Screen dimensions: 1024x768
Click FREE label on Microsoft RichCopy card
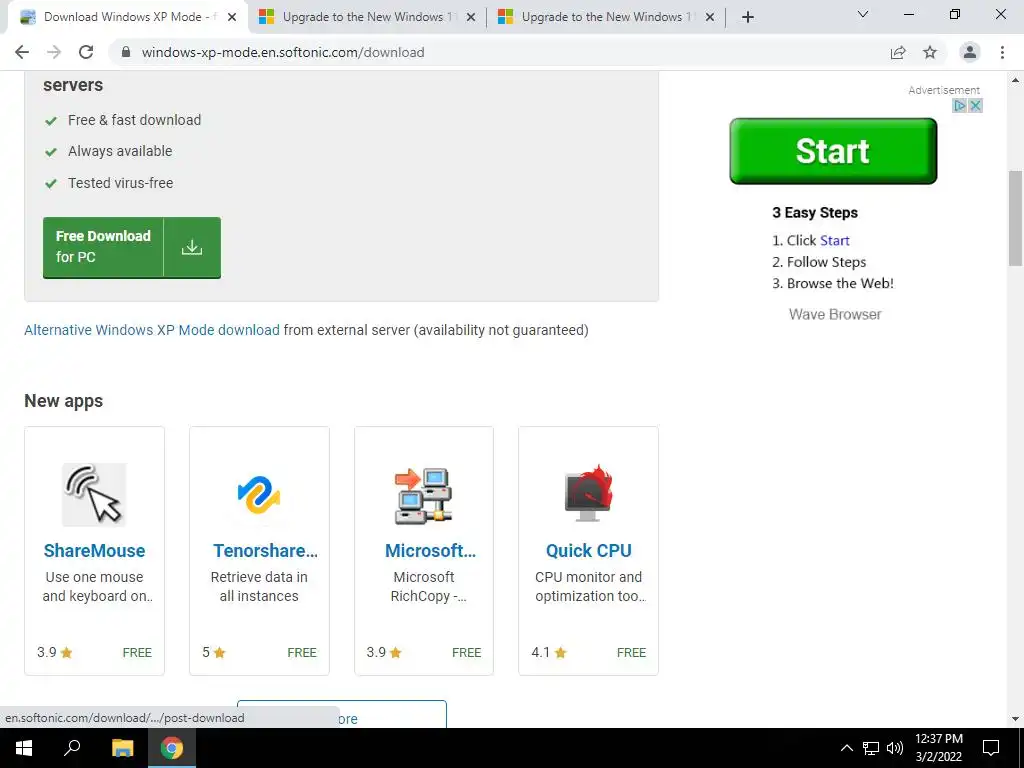[x=466, y=652]
